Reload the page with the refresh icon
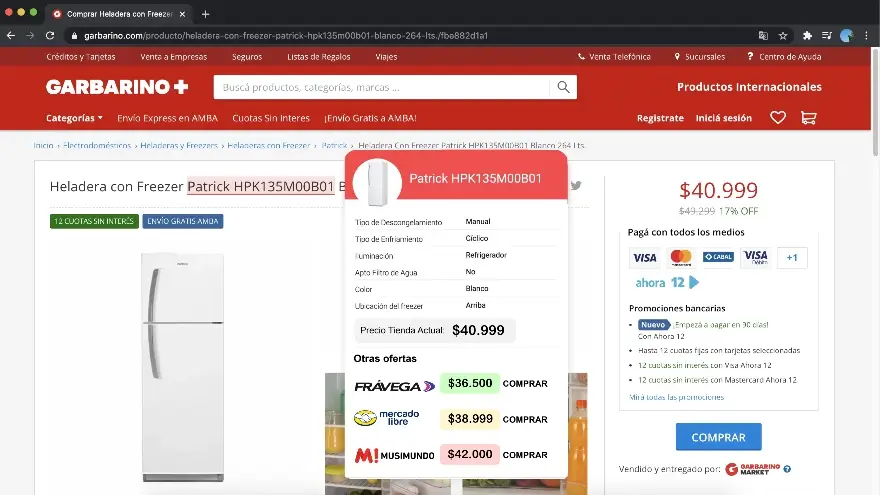 50,35
